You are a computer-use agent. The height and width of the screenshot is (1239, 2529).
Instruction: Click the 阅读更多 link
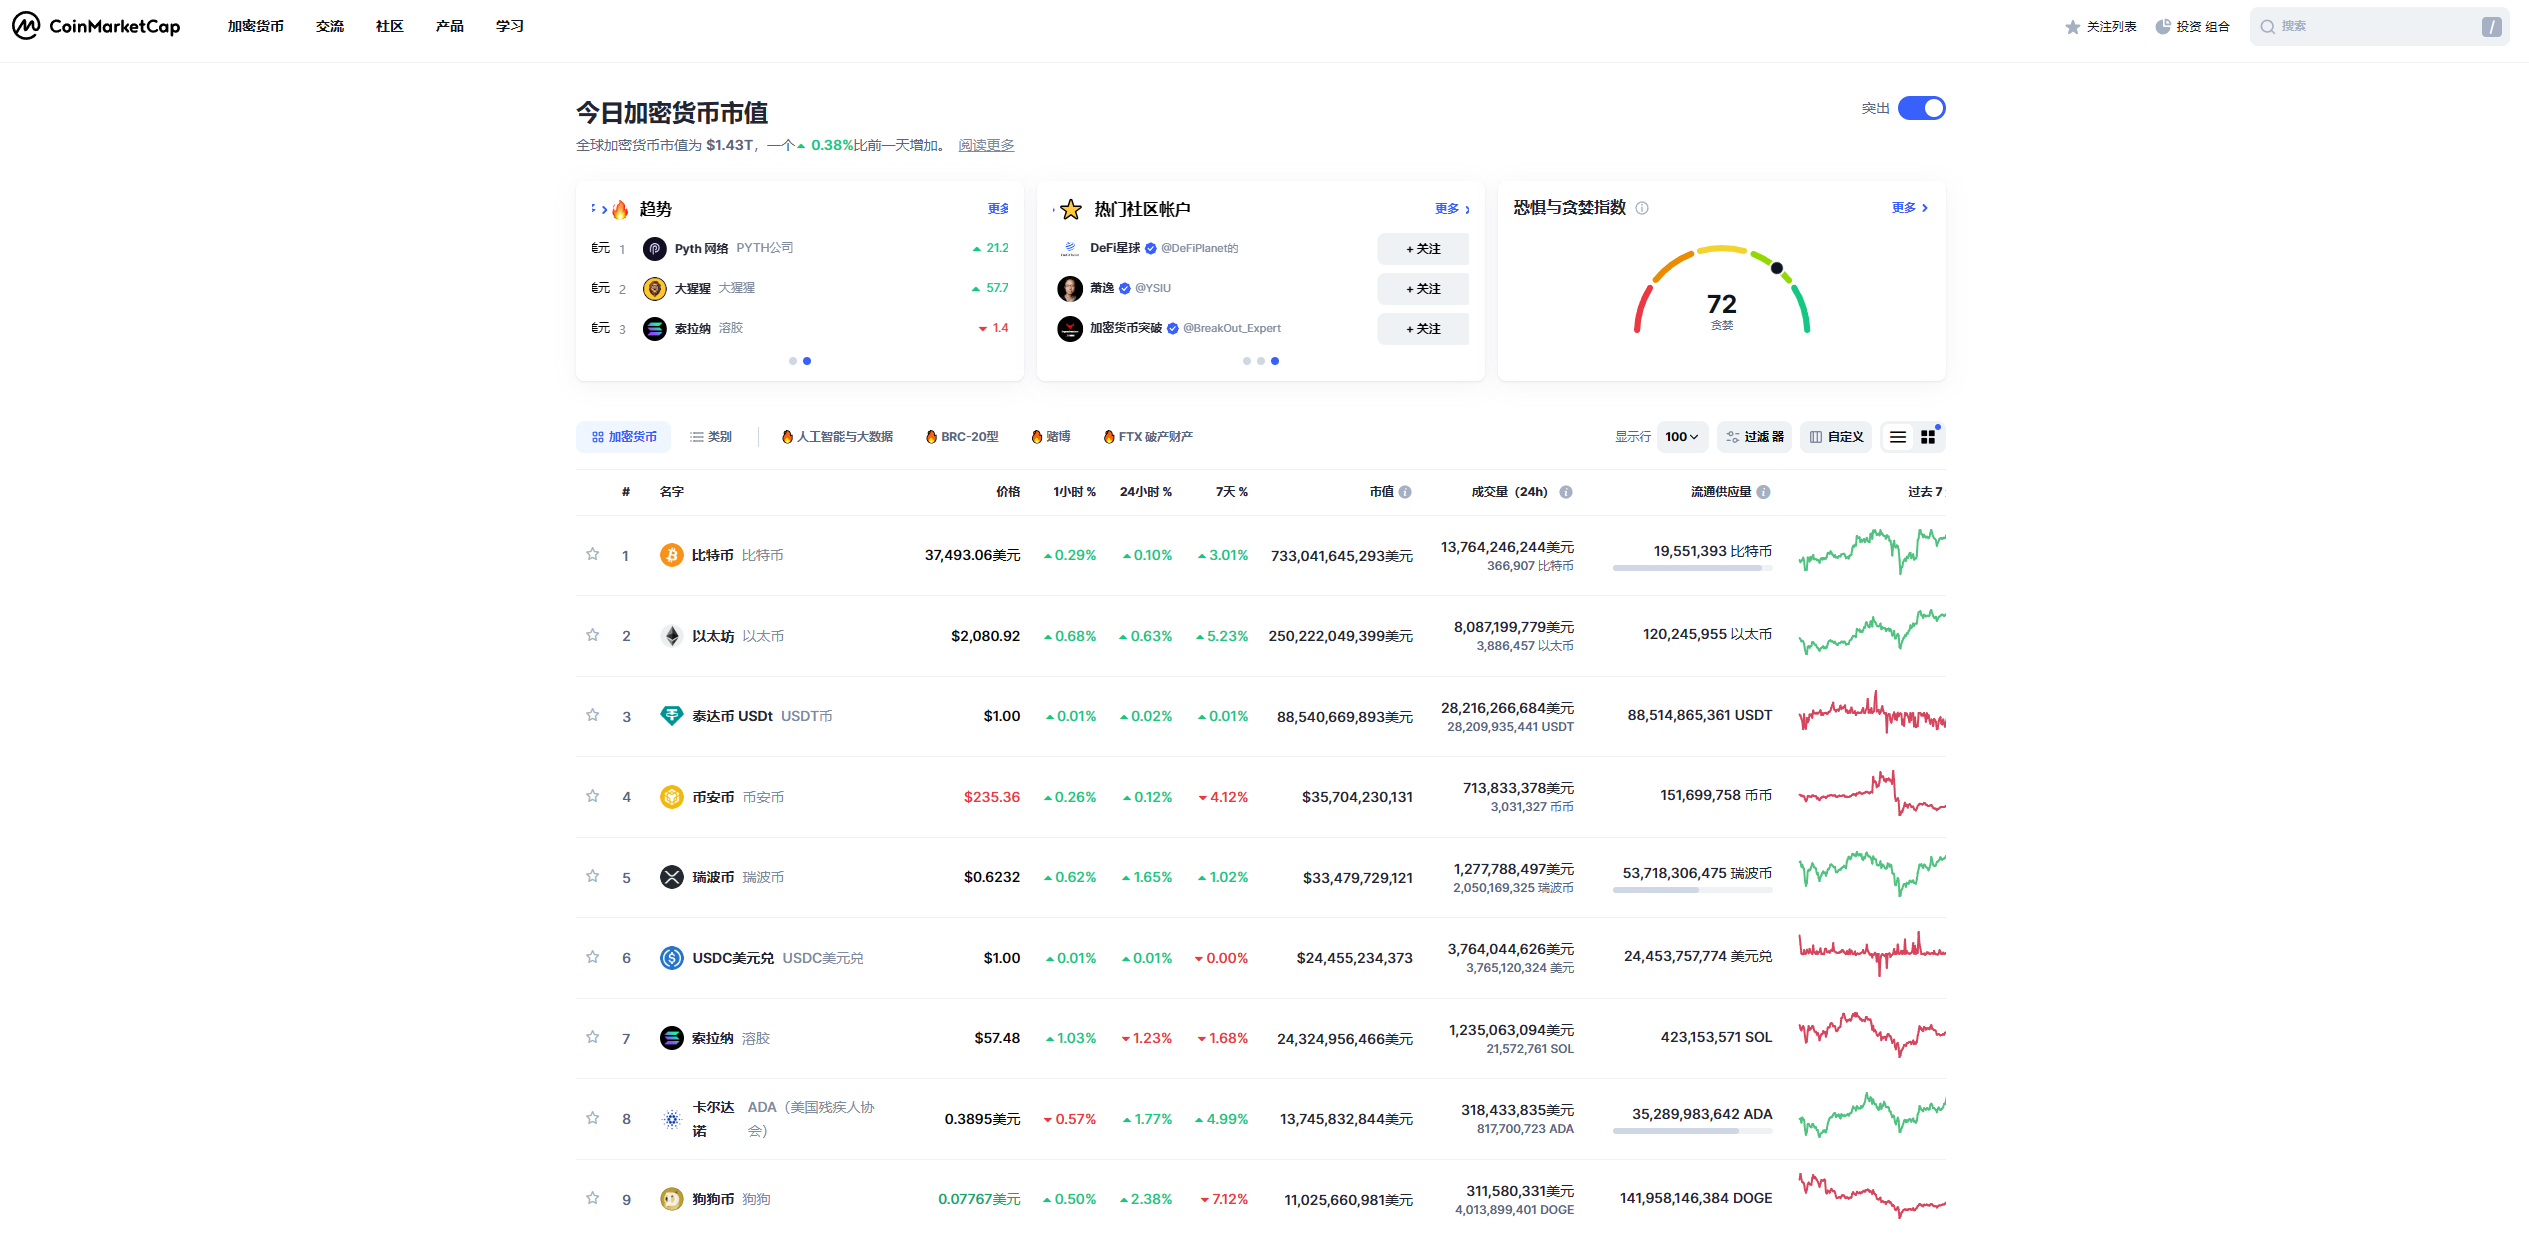pyautogui.click(x=986, y=146)
